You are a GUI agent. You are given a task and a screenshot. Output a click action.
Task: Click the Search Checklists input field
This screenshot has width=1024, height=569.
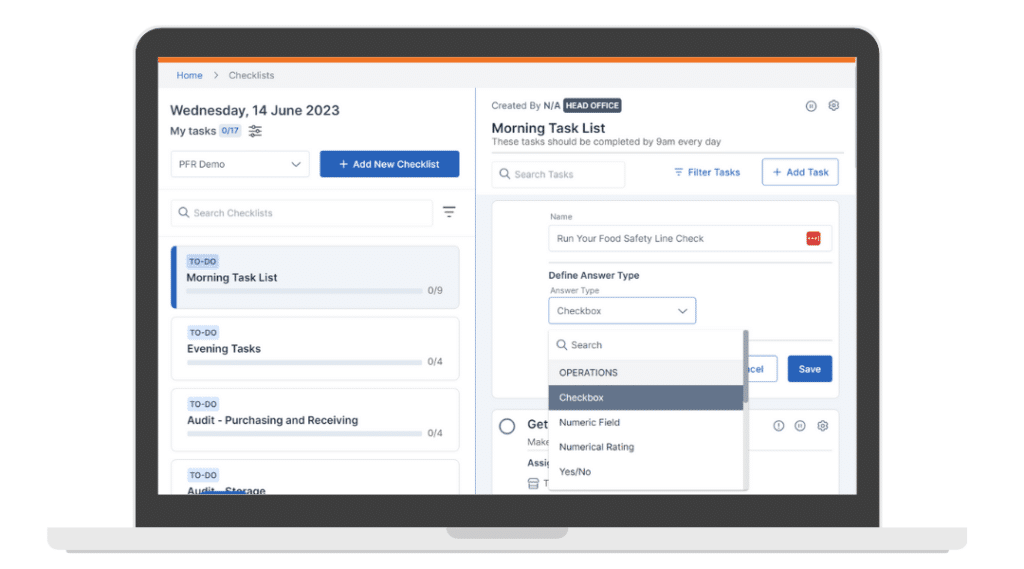pyautogui.click(x=302, y=213)
